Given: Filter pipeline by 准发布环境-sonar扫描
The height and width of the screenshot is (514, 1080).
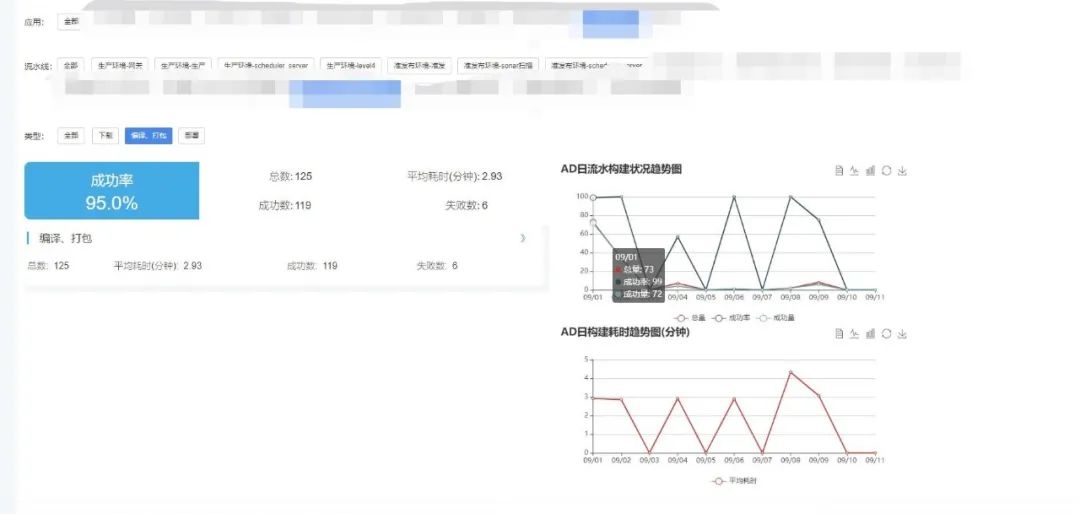Looking at the screenshot, I should point(498,65).
